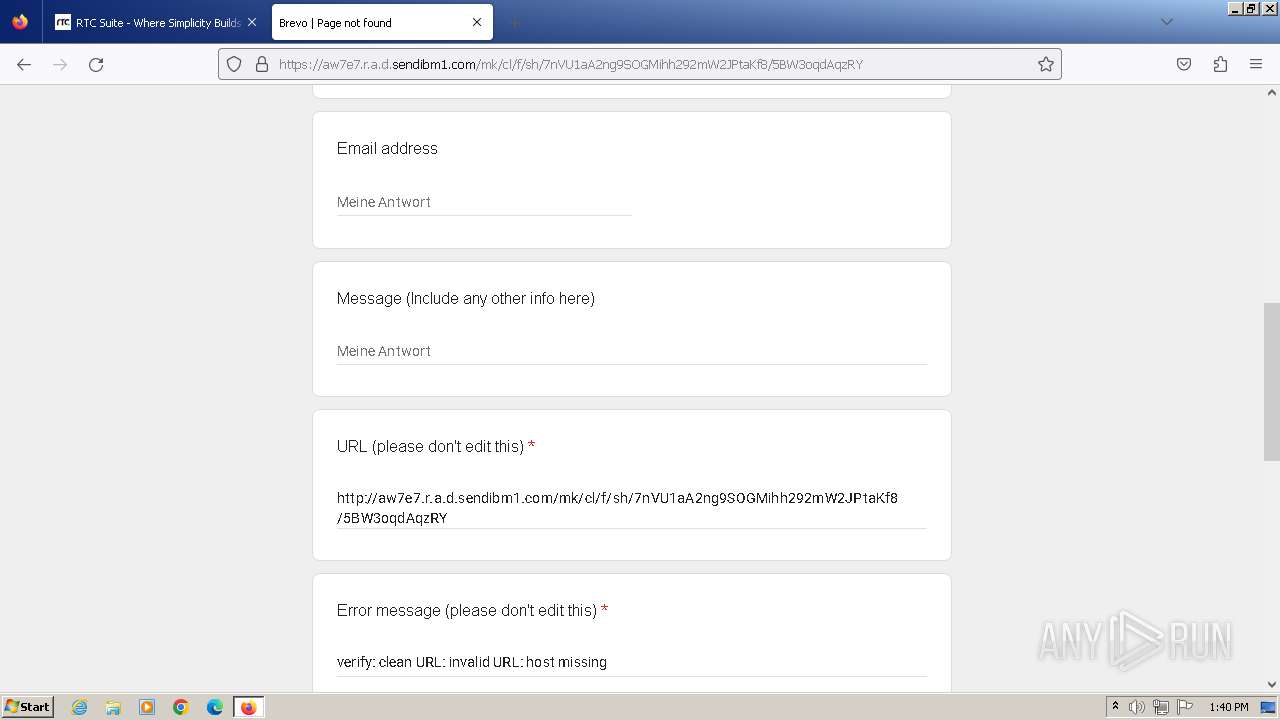Launch Google Chrome from taskbar

coord(181,707)
